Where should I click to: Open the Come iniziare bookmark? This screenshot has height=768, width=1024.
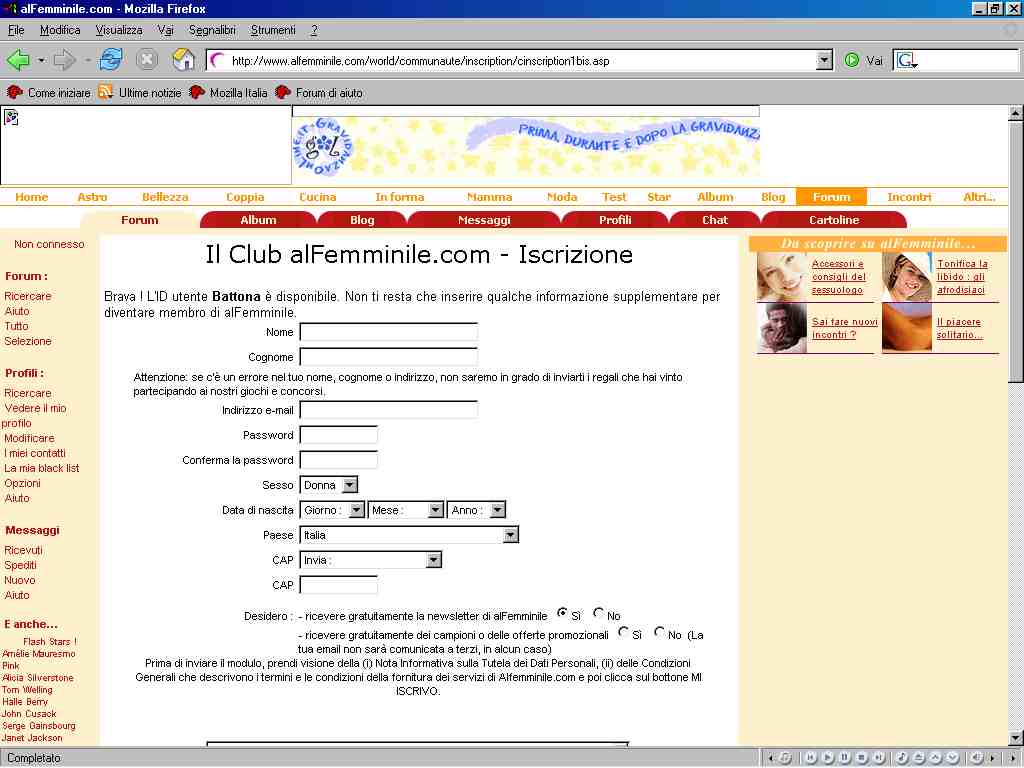point(48,93)
